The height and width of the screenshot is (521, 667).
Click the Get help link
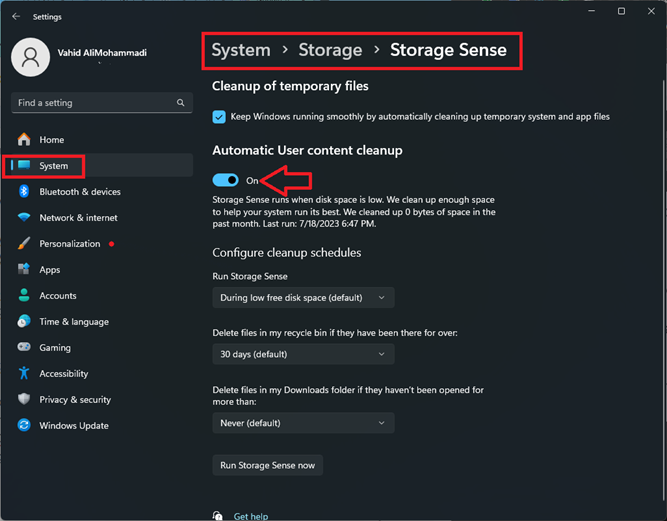[251, 516]
